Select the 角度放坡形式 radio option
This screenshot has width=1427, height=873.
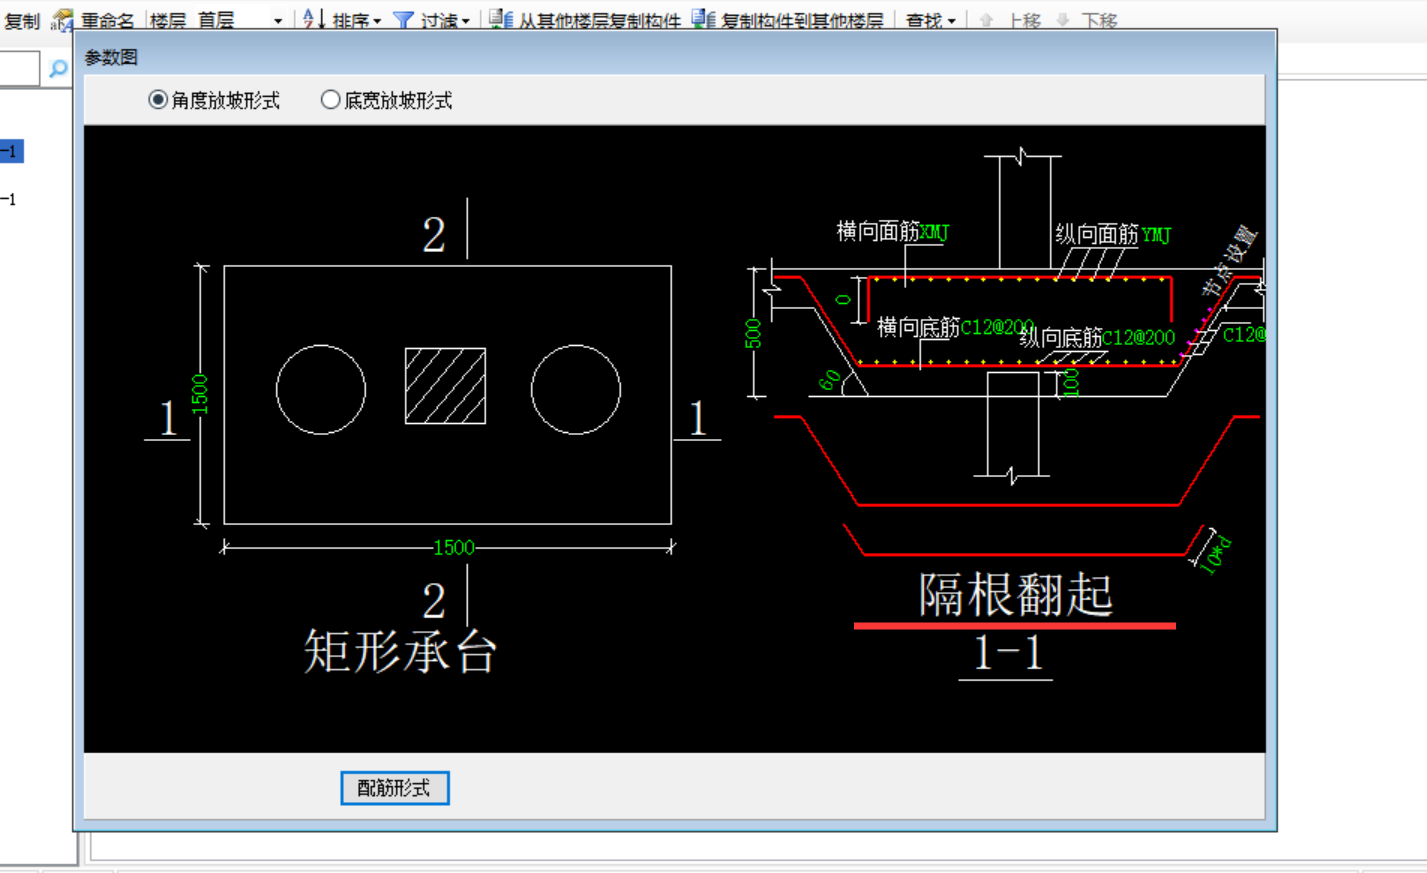pos(213,100)
